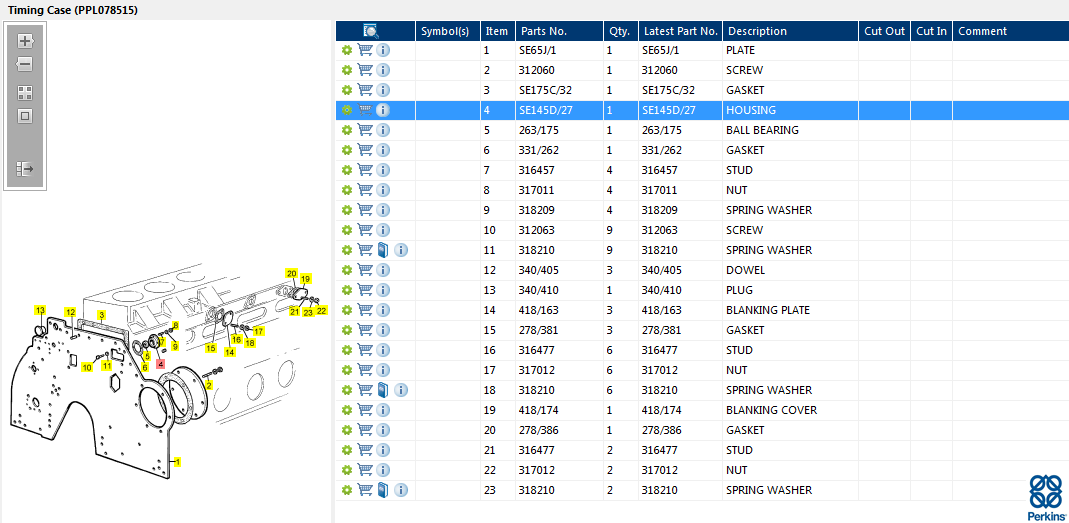Screen dimensions: 1069x523
Task: Add BALL BEARING 263/175 to cart
Action: [x=365, y=130]
